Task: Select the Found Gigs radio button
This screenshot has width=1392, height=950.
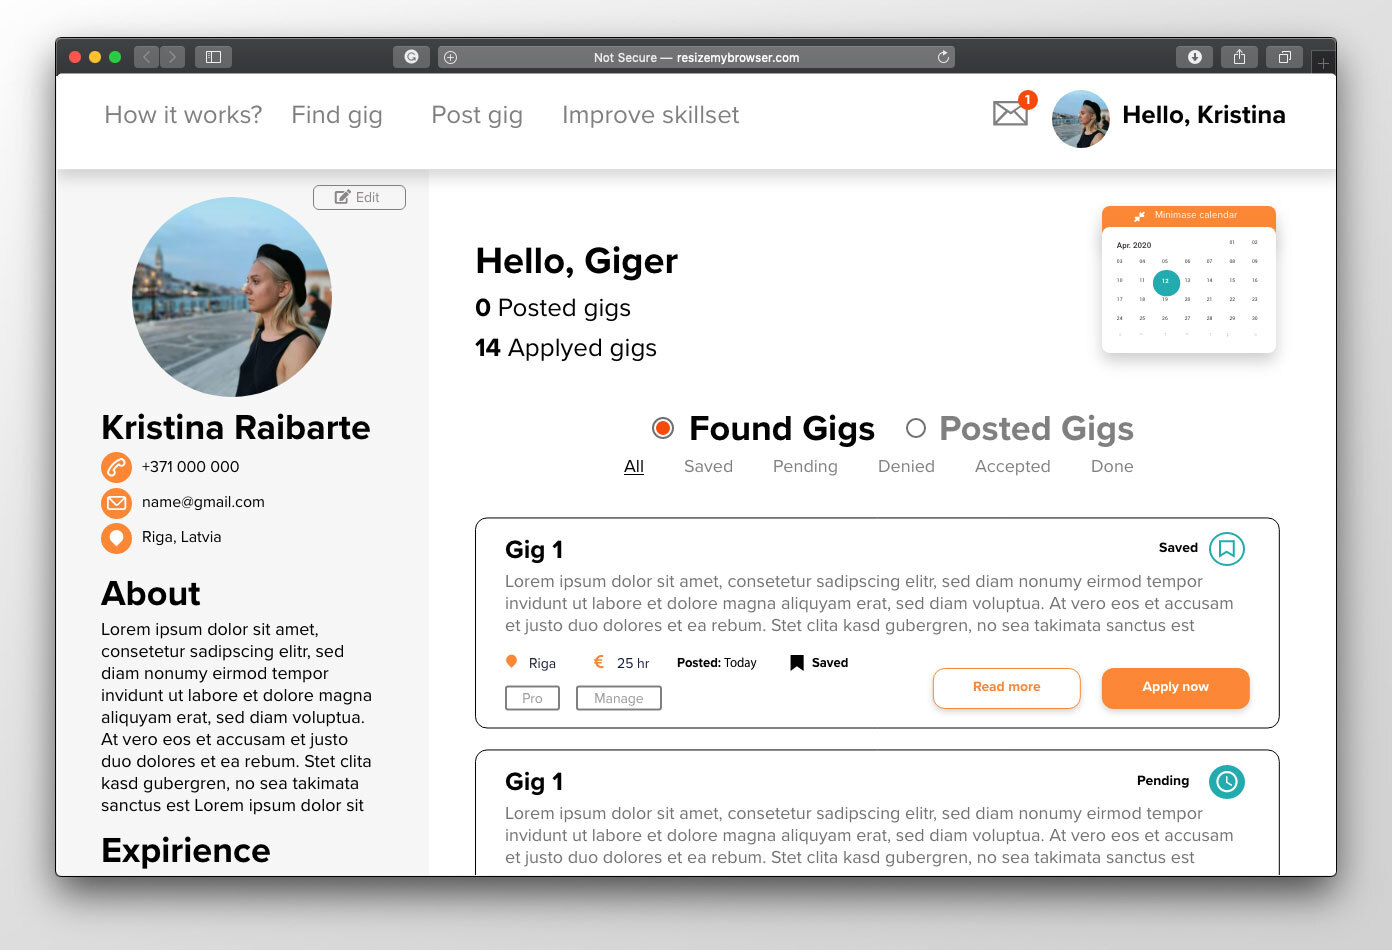Action: coord(662,428)
